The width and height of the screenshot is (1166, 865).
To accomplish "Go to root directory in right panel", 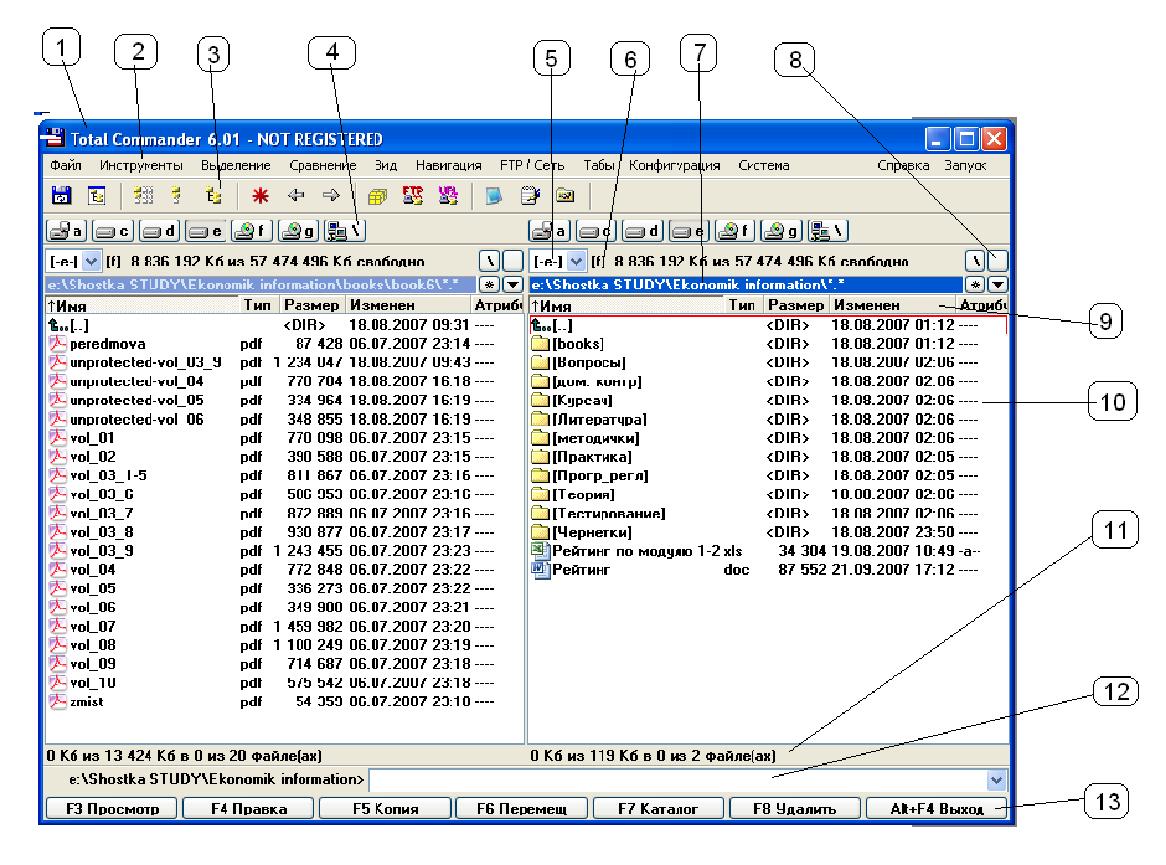I will tap(975, 261).
